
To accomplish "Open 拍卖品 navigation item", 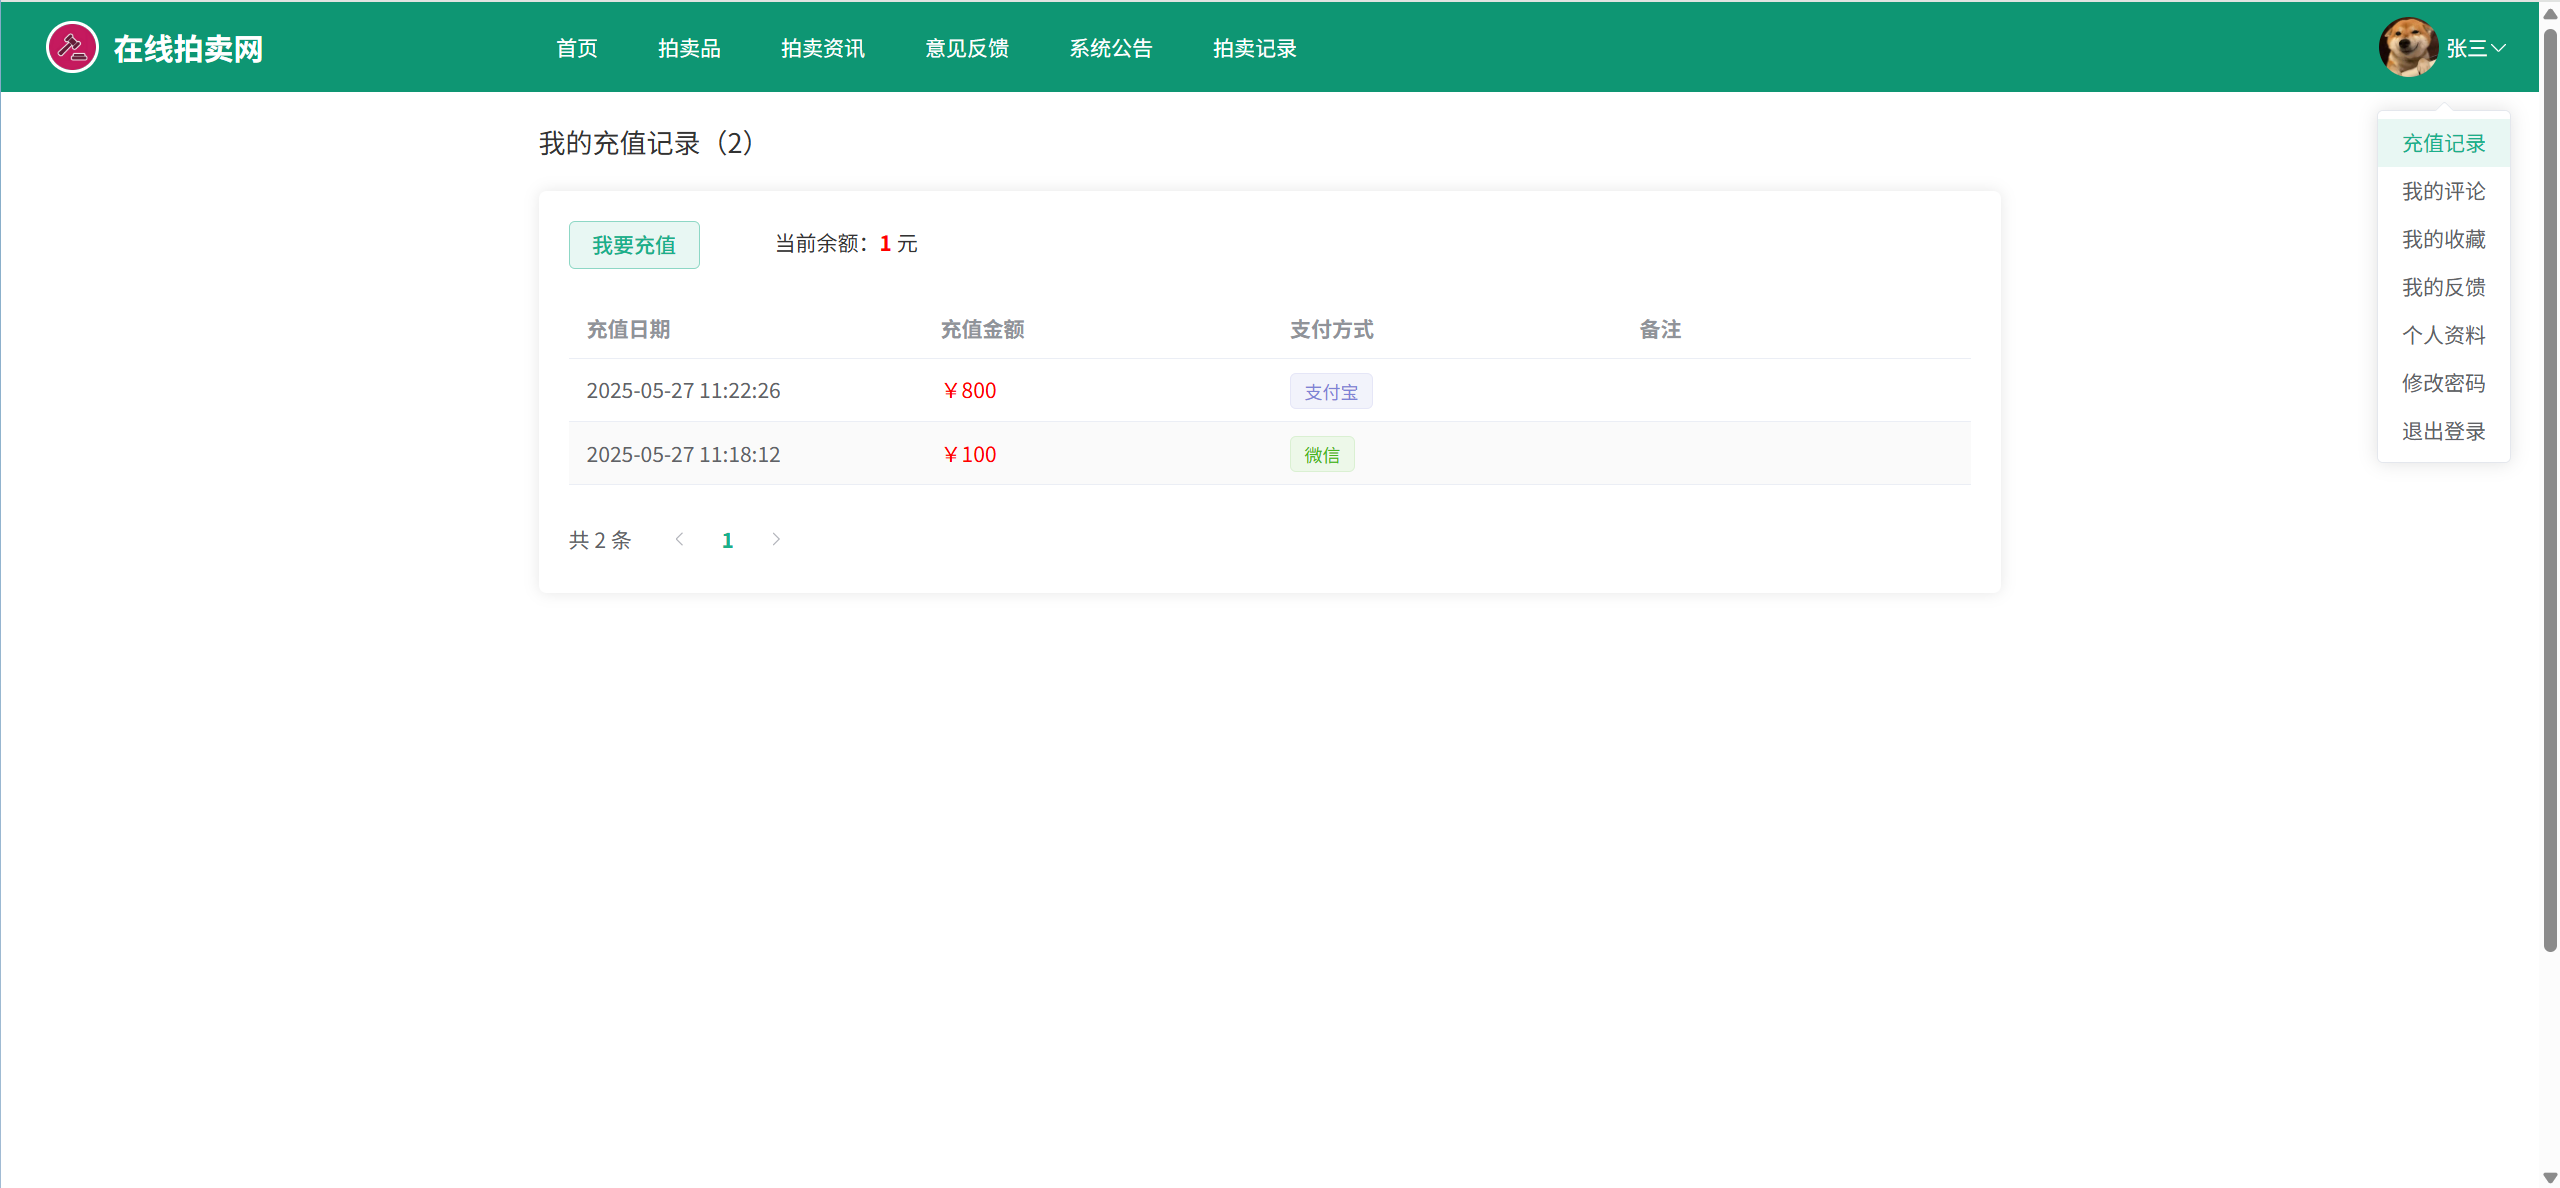I will [x=689, y=48].
